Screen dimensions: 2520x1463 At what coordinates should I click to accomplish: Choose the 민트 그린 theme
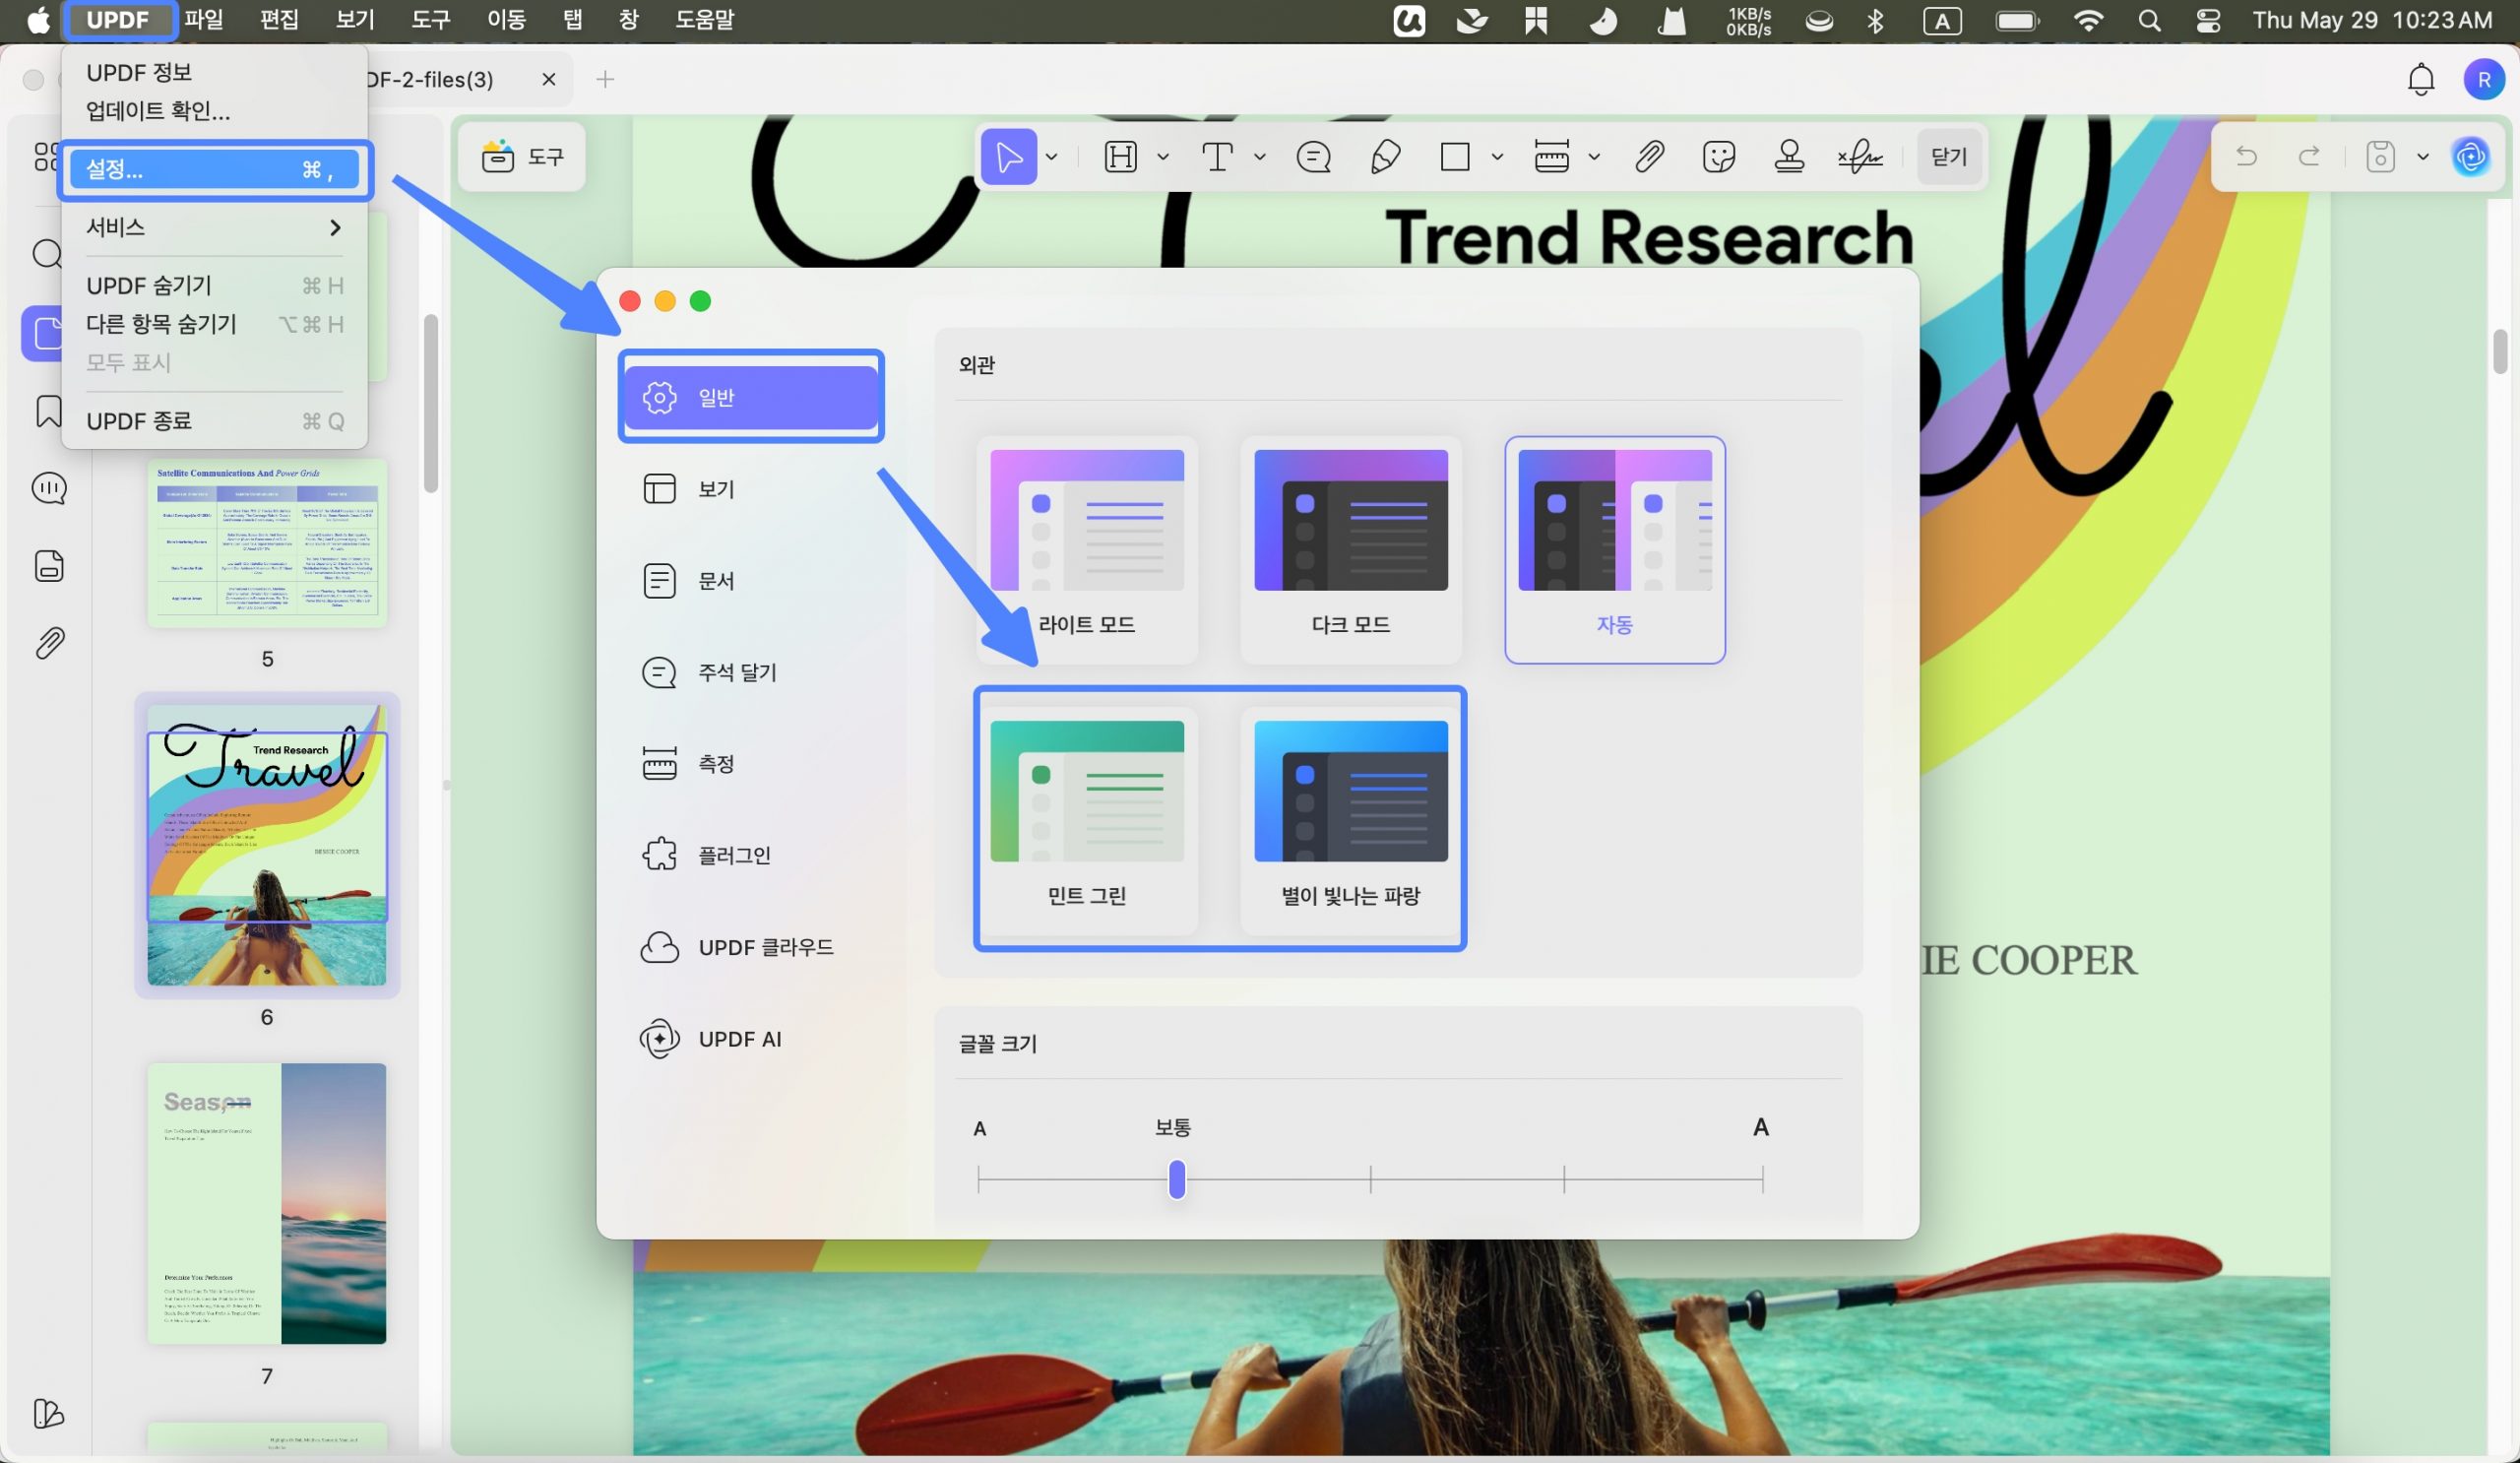(x=1087, y=821)
